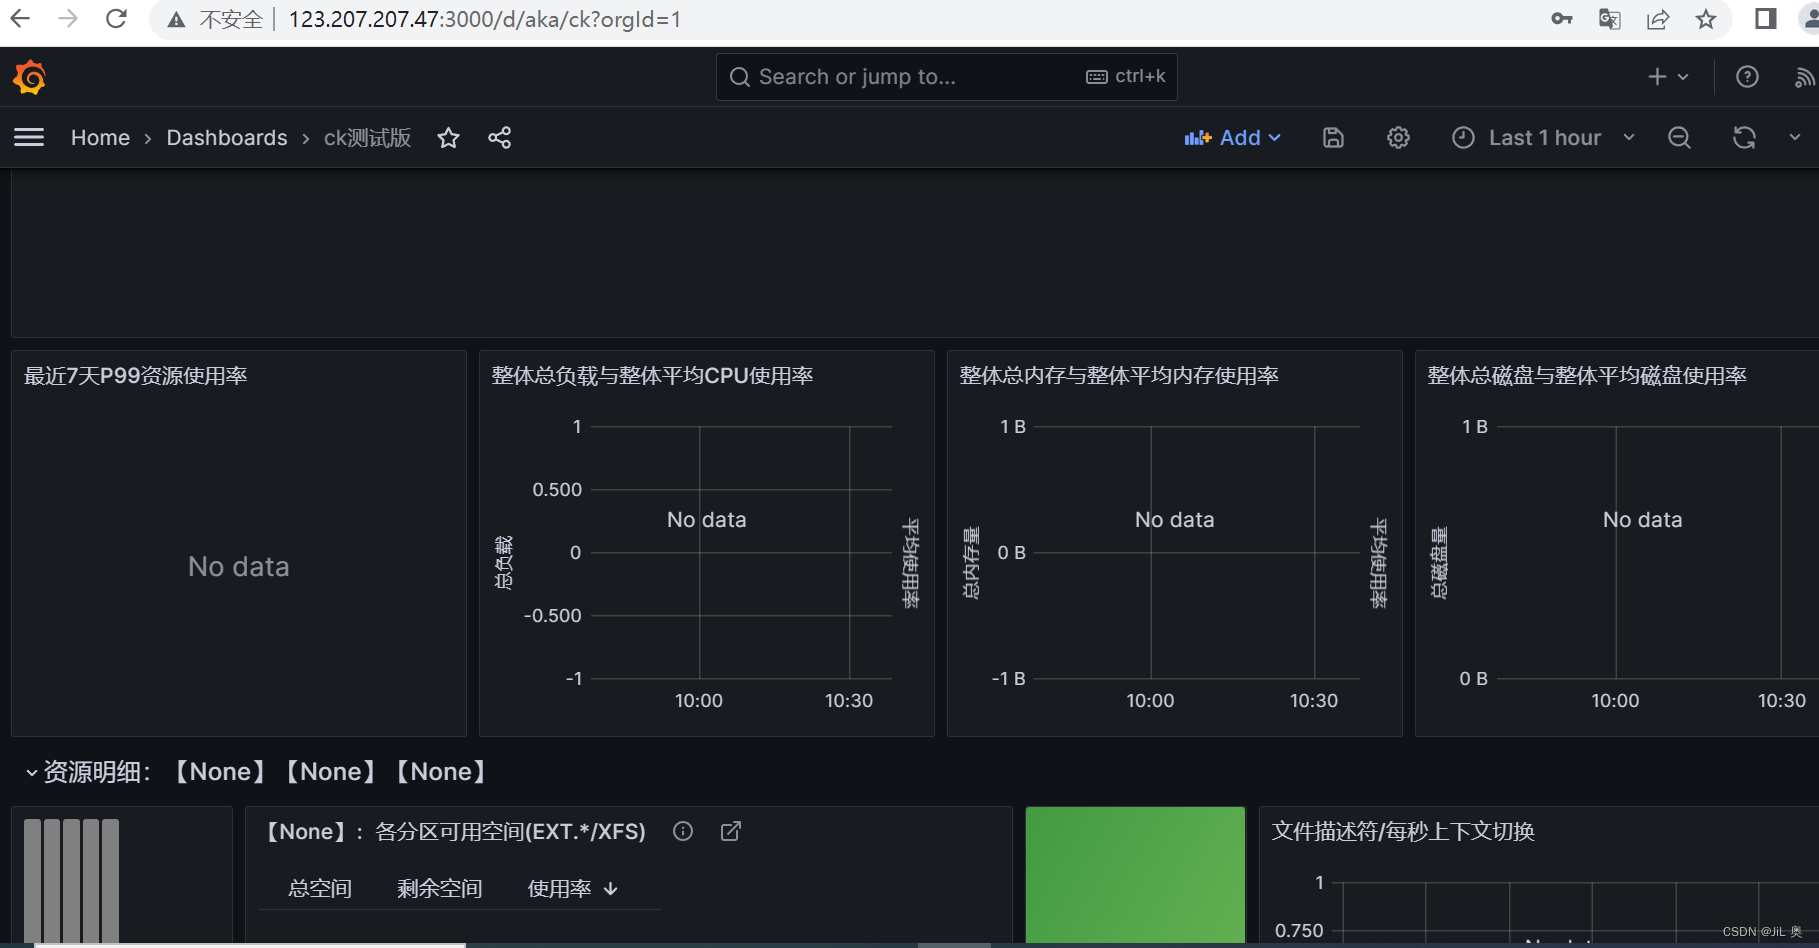Refresh the dashboard data
The image size is (1819, 948).
(x=1744, y=138)
